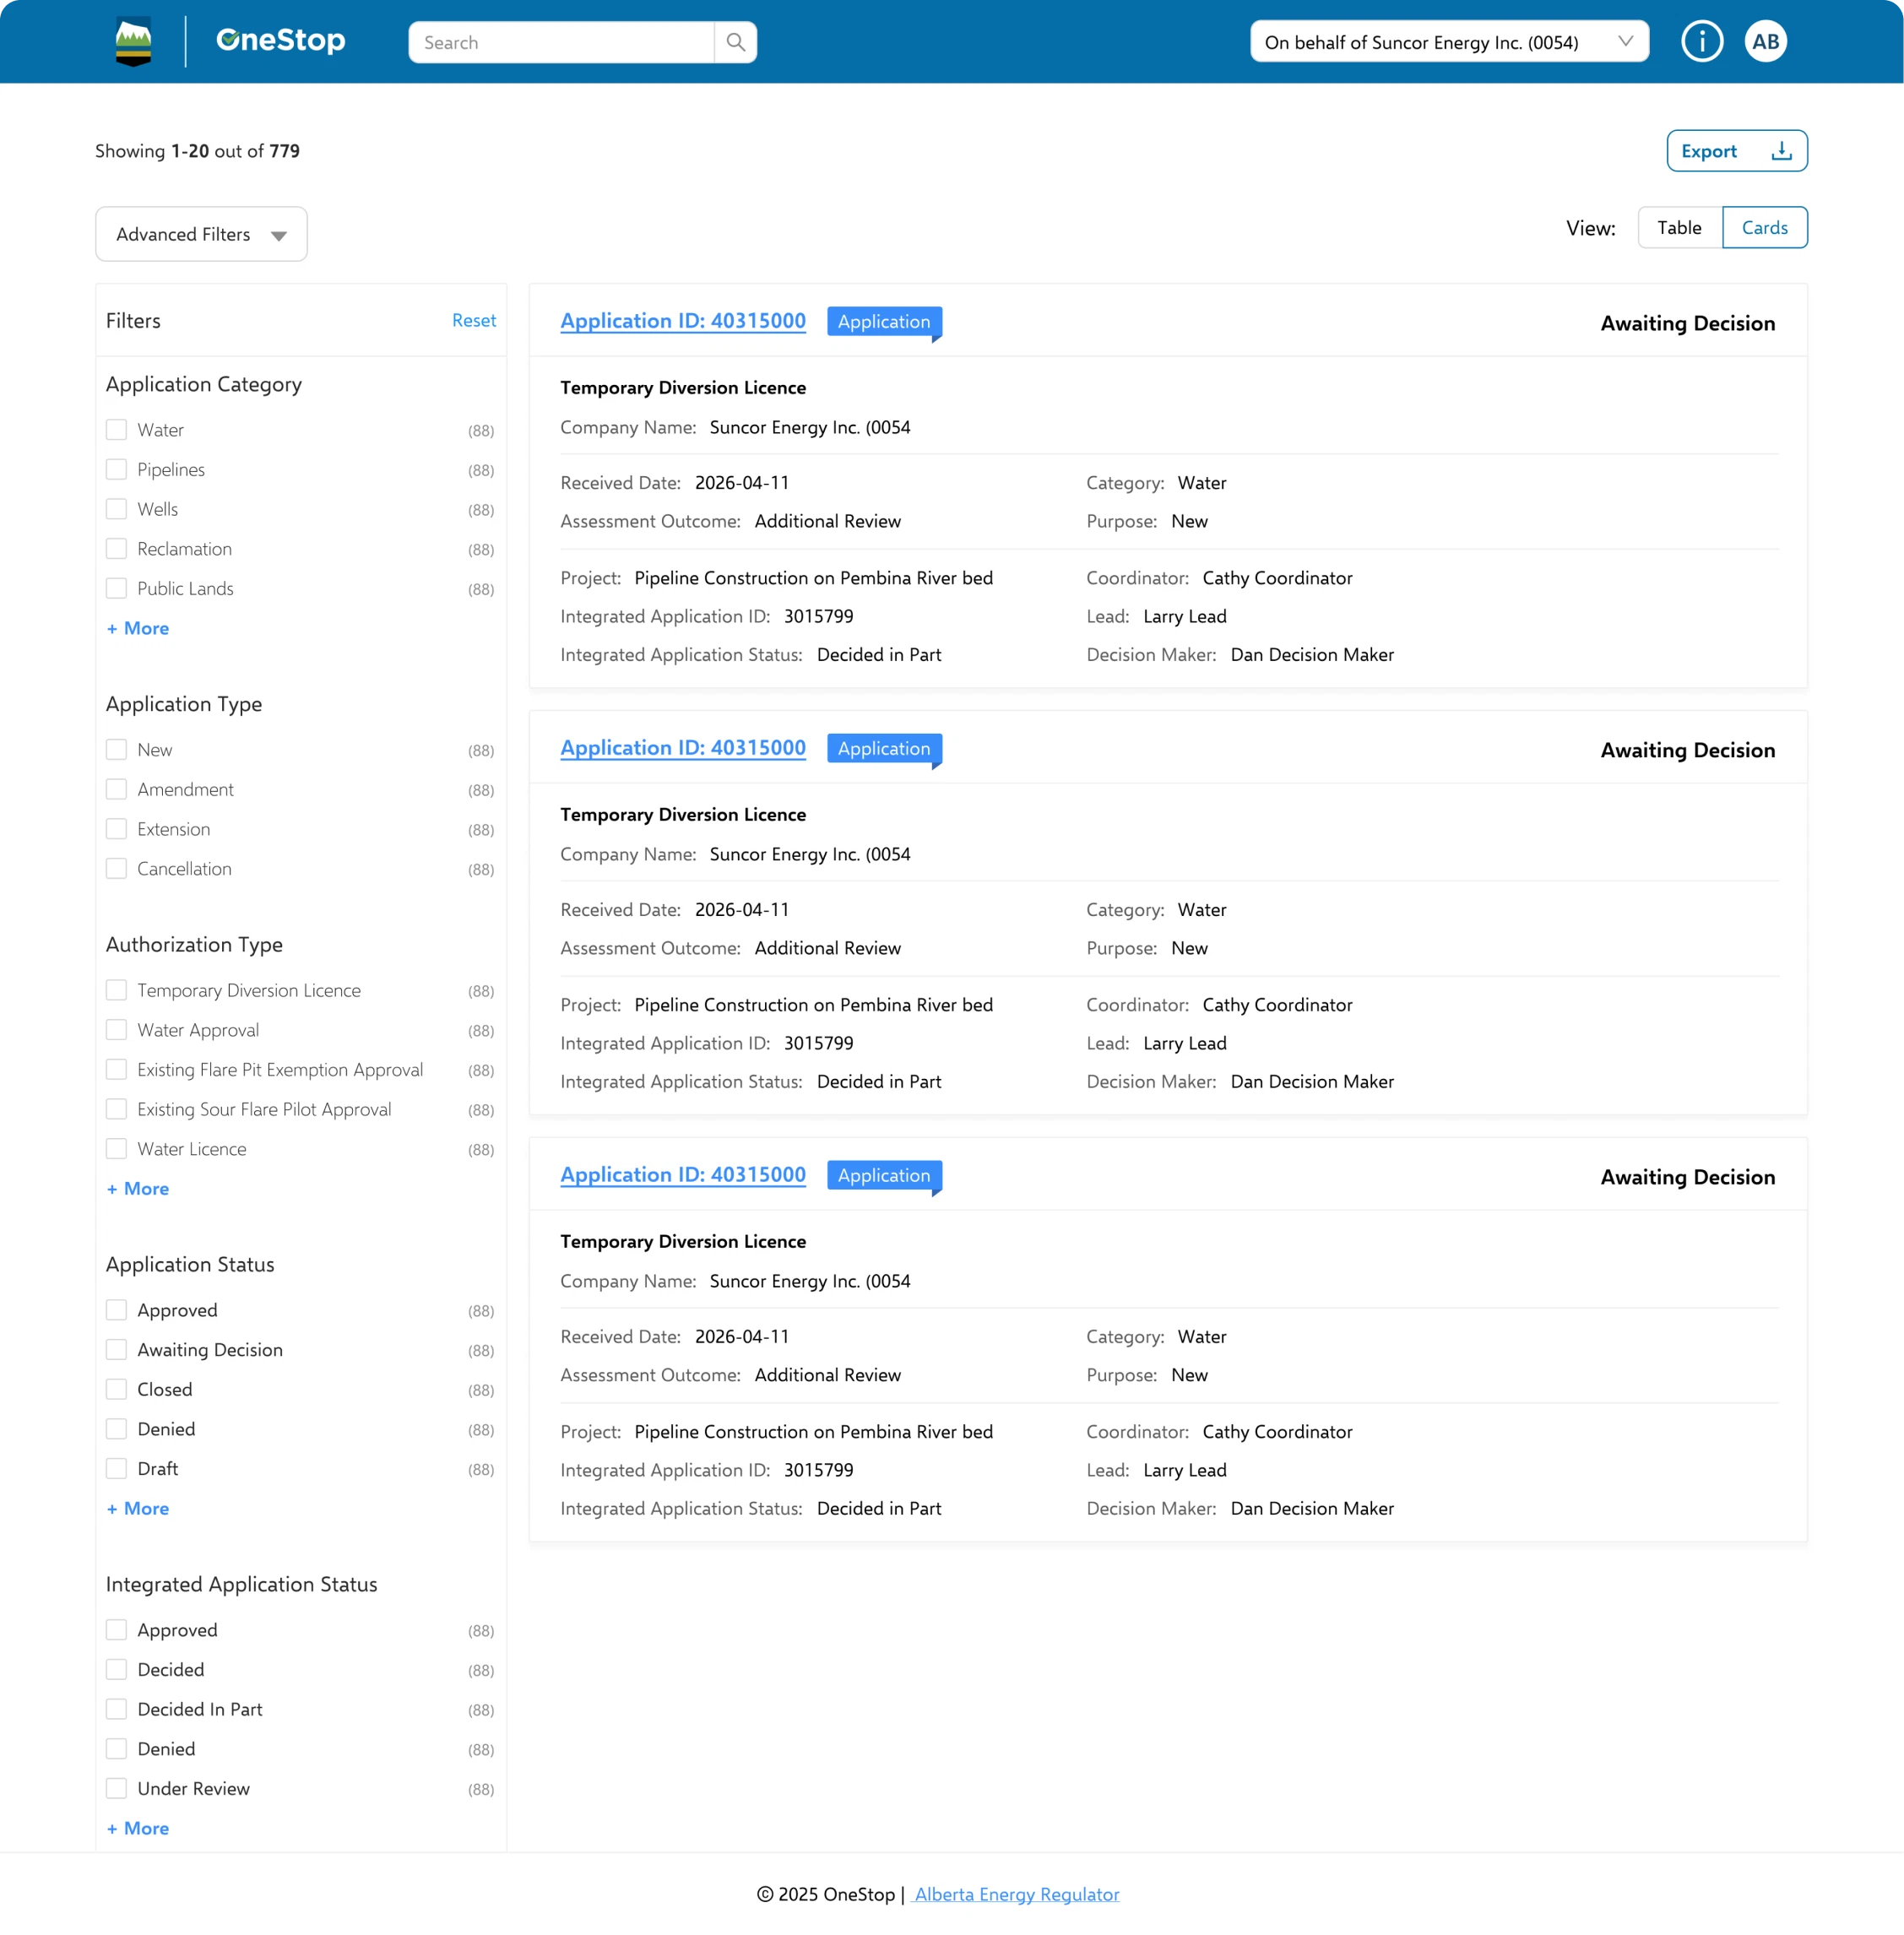This screenshot has width=1904, height=1935.
Task: Open the AB user avatar
Action: 1765,42
